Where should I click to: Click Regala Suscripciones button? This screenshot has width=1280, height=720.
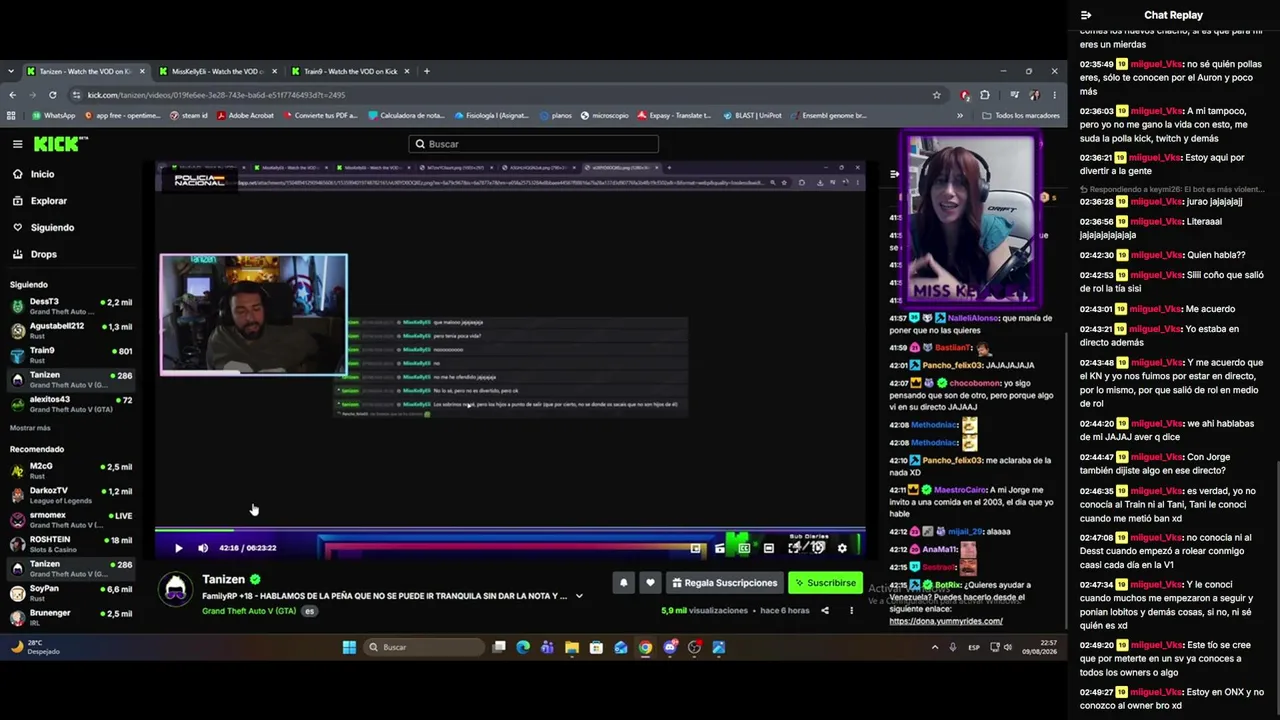(x=724, y=583)
